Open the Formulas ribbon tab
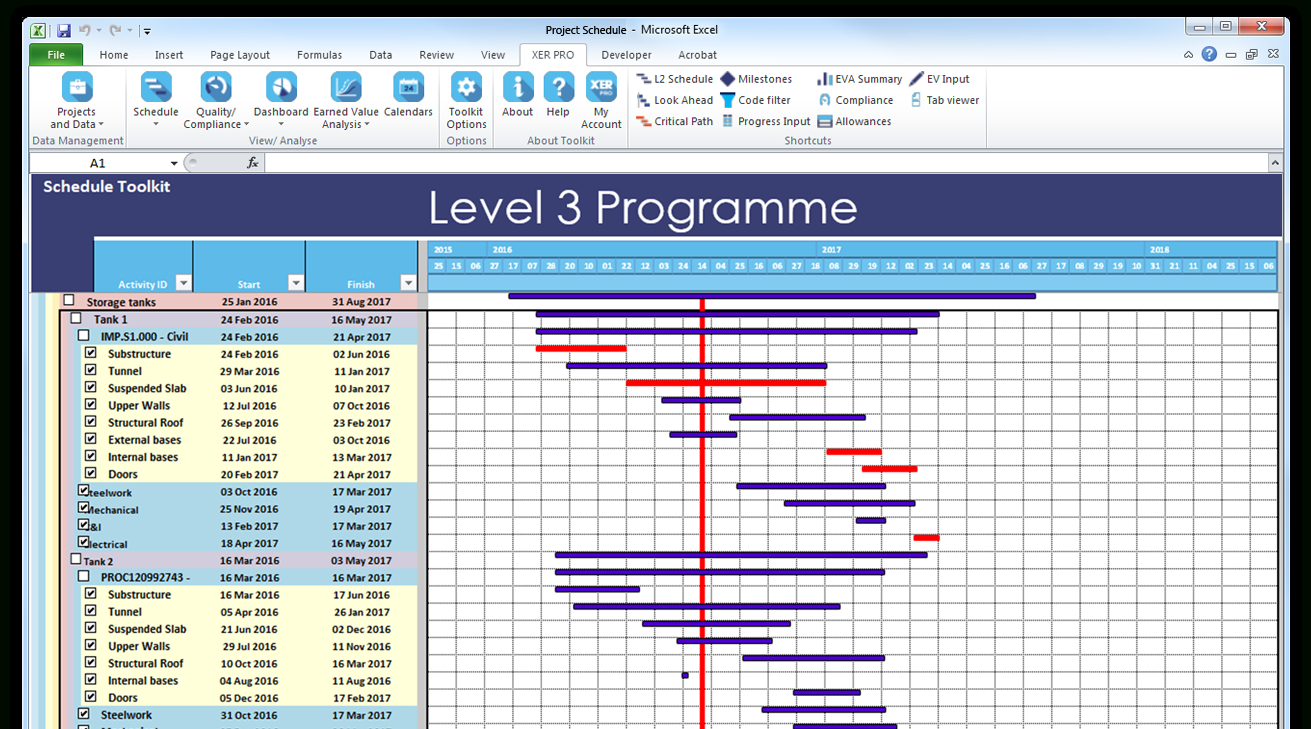Viewport: 1311px width, 729px height. pyautogui.click(x=319, y=55)
